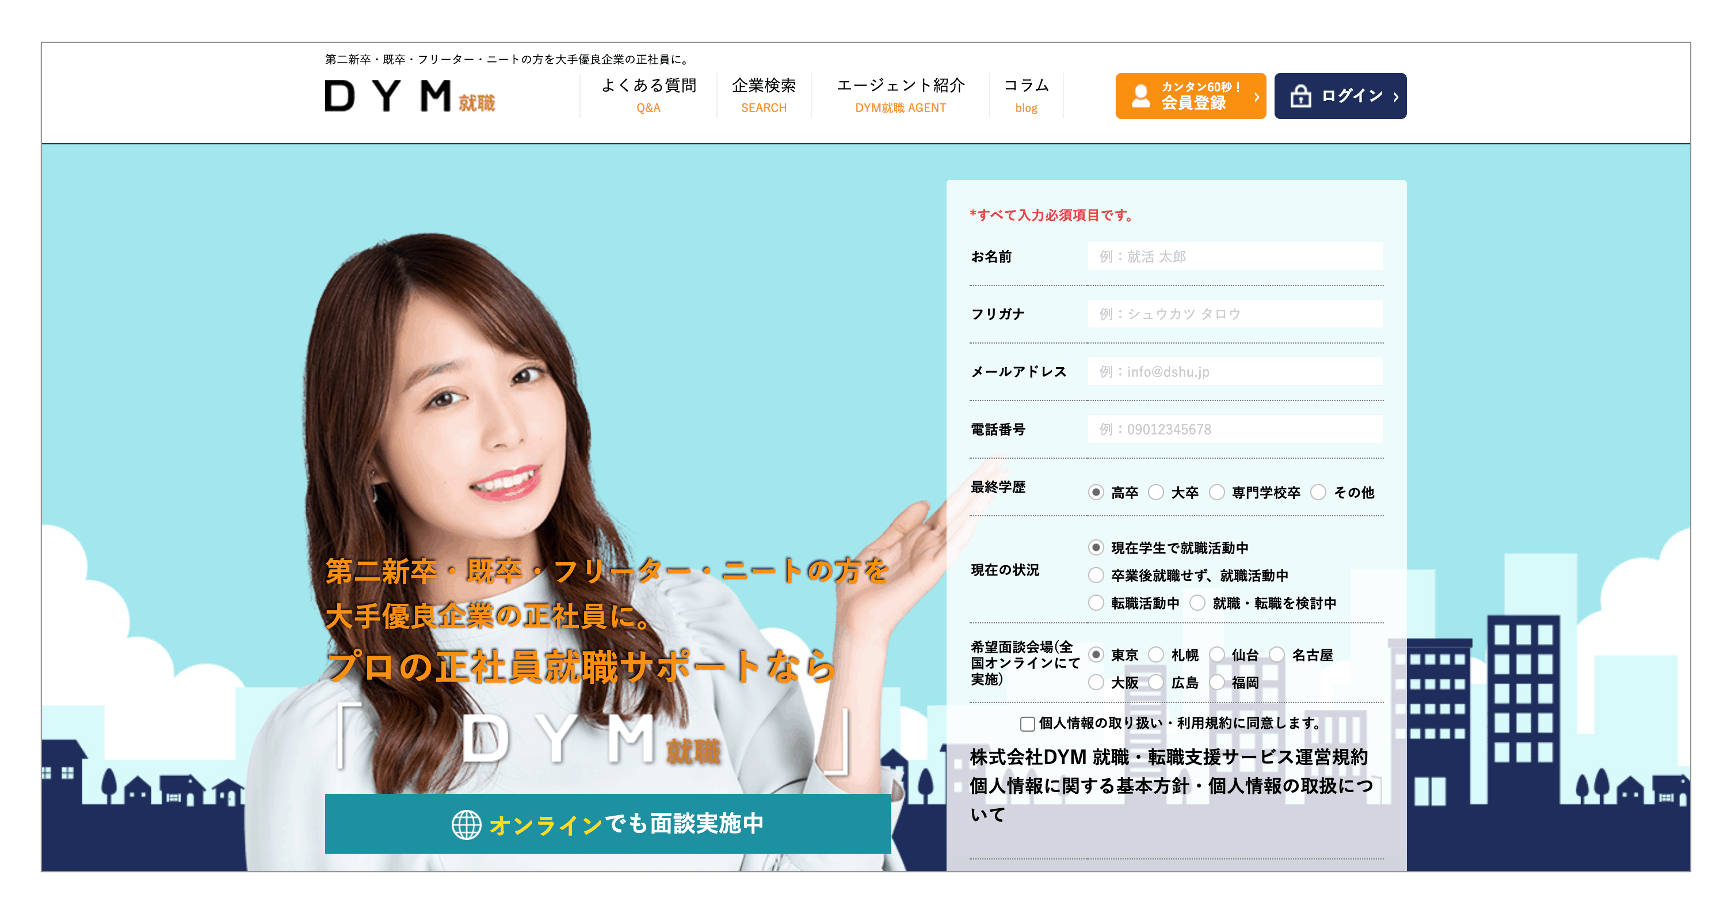Focus the 電話番号 input field

(x=1235, y=429)
